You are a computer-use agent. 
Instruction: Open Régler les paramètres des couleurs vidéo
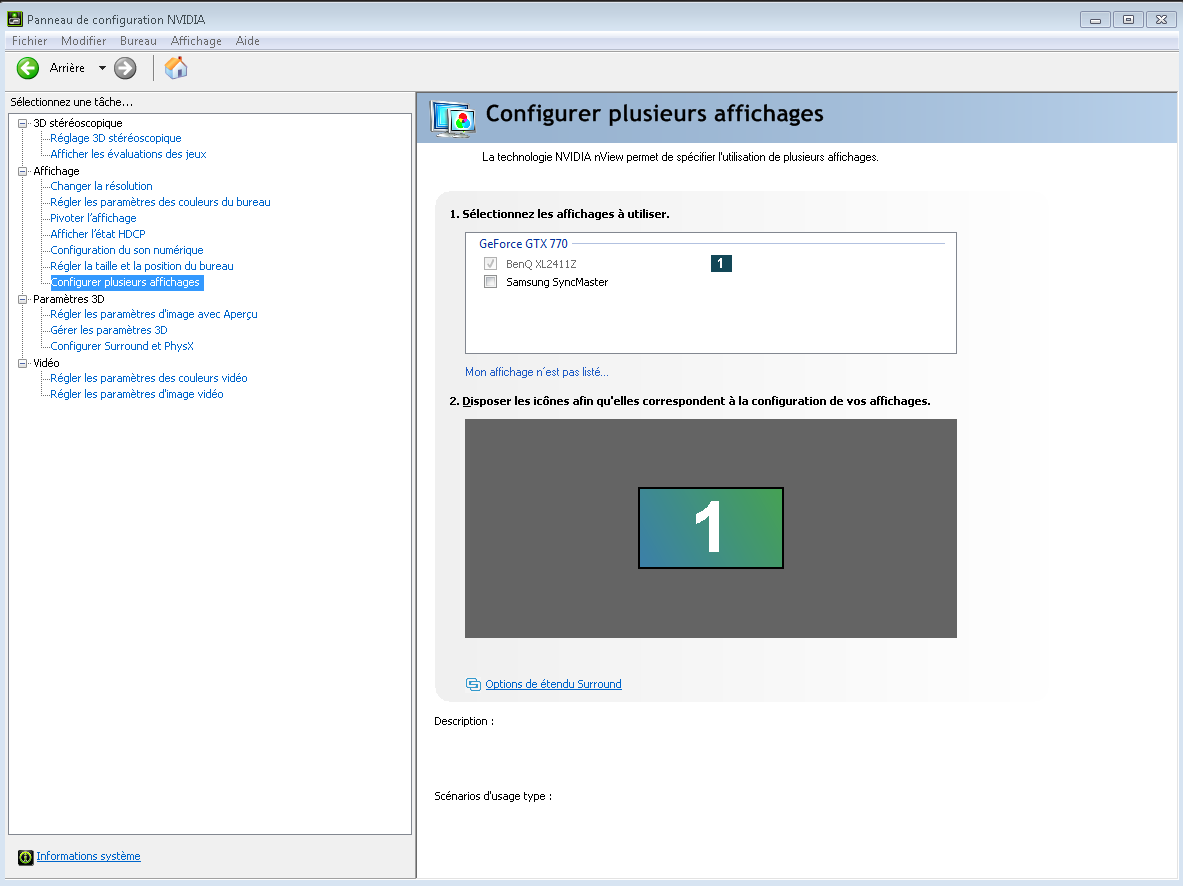tap(149, 378)
